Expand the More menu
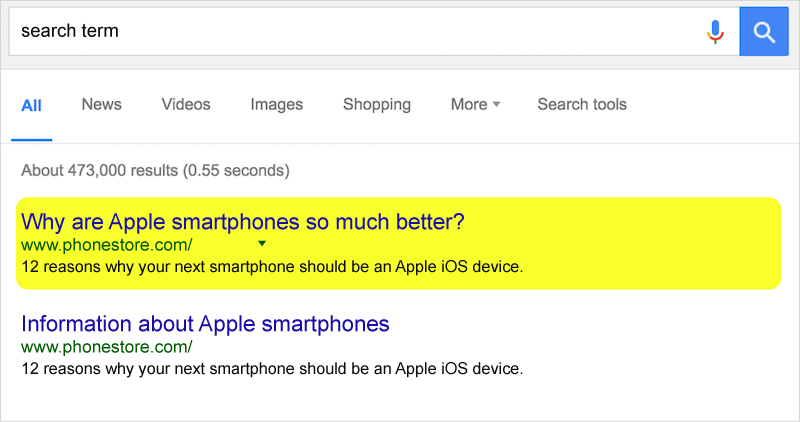The width and height of the screenshot is (800, 422). pos(475,105)
